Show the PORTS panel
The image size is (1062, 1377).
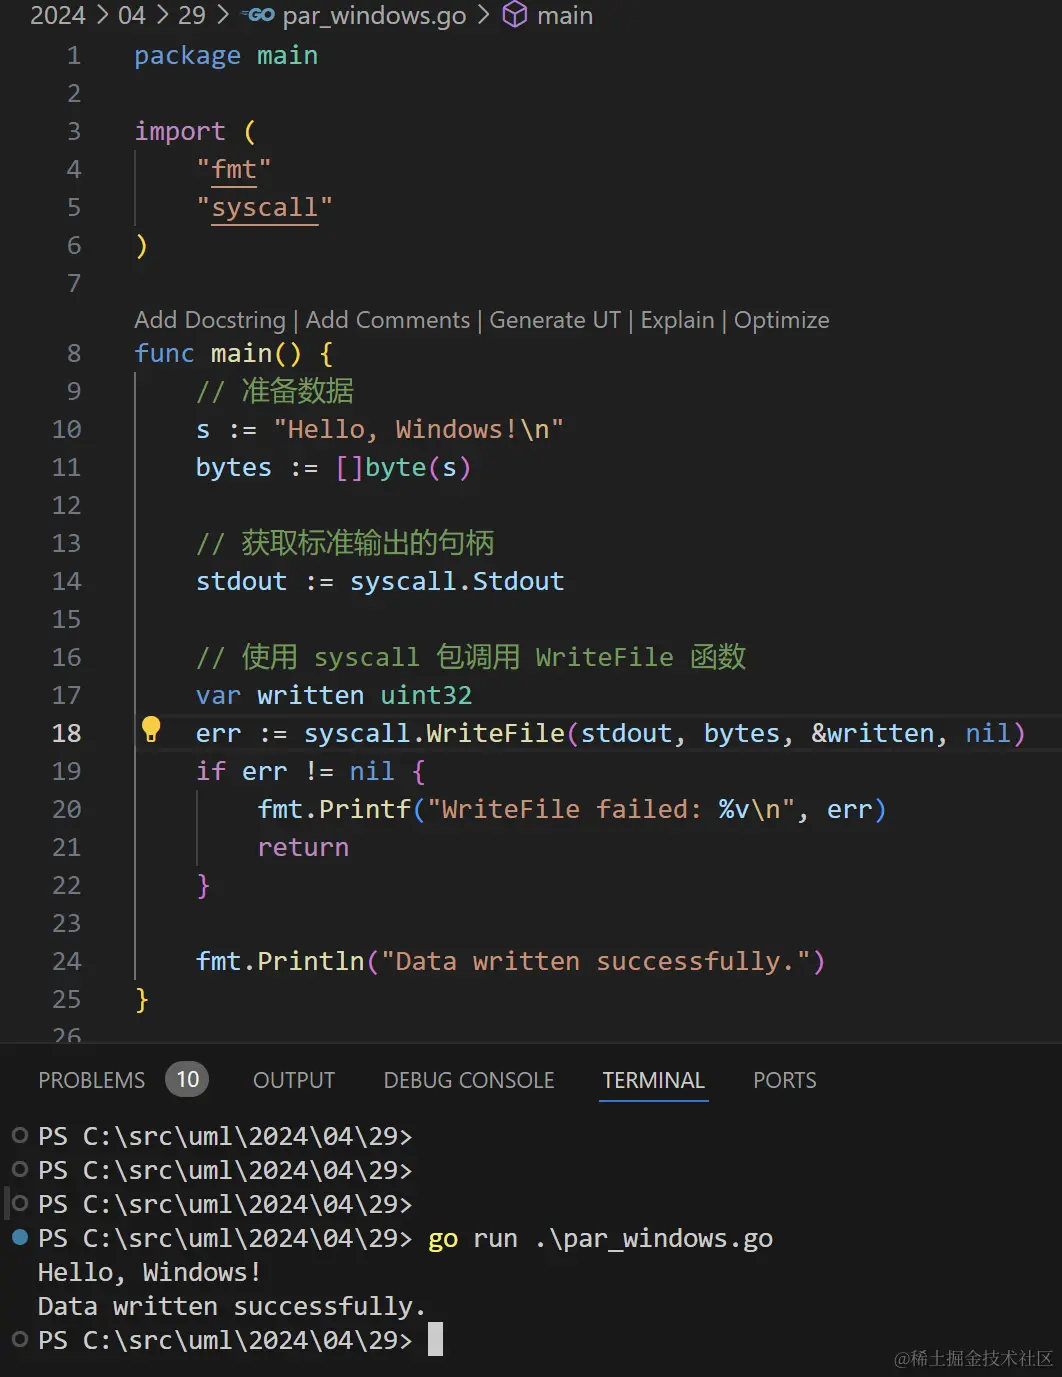click(784, 1080)
